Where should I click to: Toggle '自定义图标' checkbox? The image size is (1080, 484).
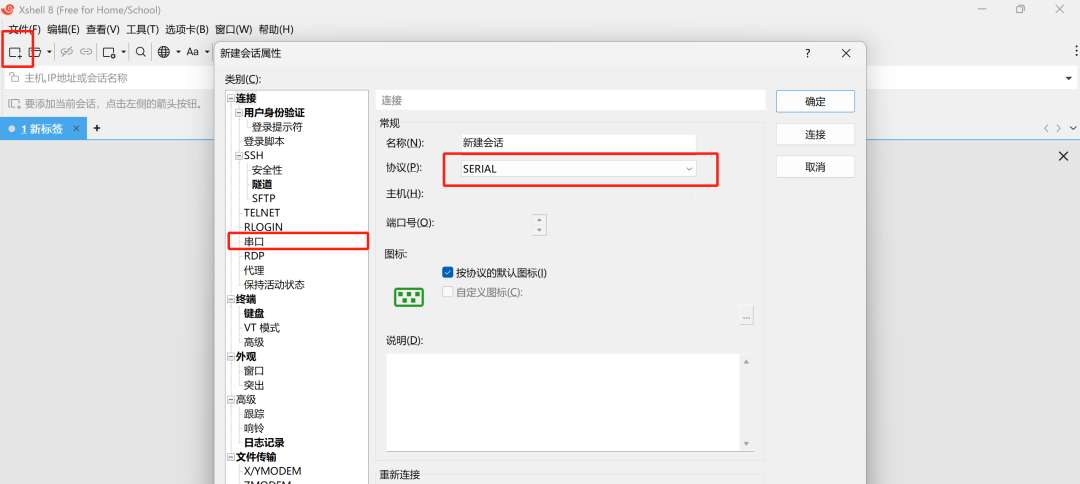[447, 292]
